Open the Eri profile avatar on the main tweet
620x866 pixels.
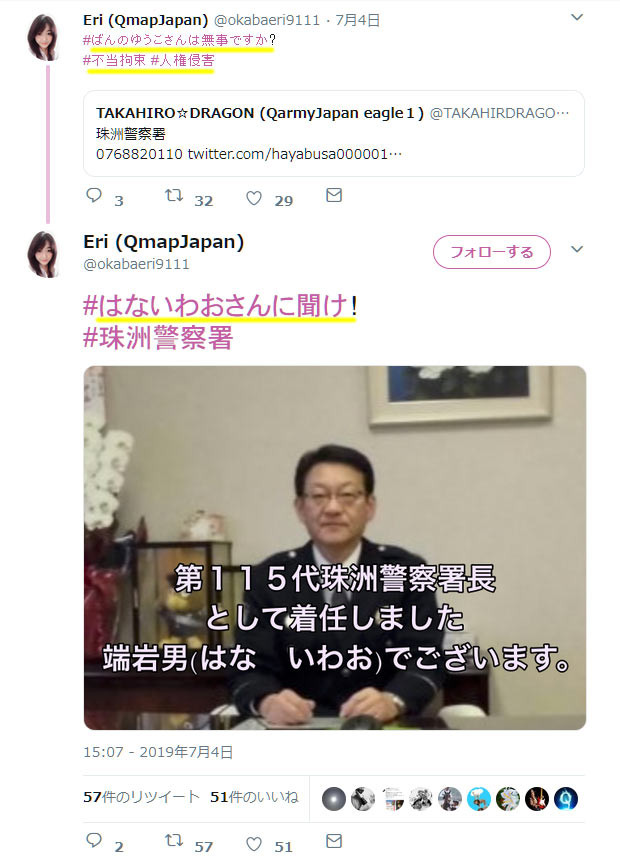coord(43,254)
